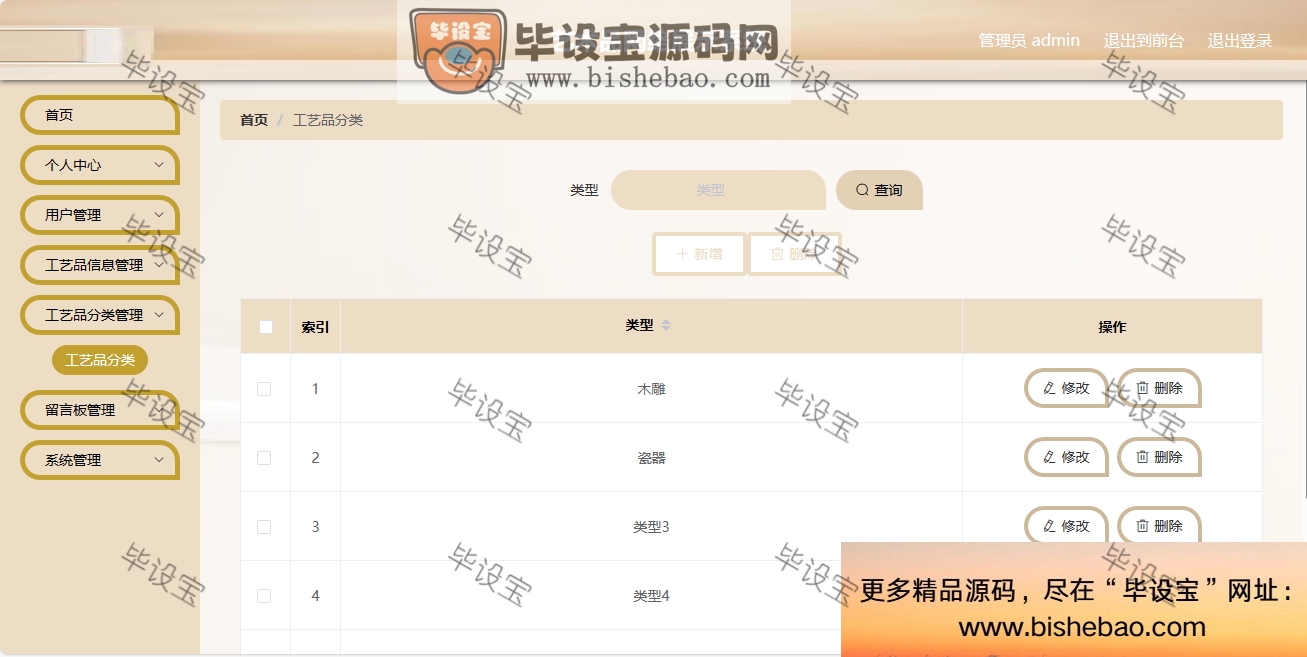Click the search magnifier icon in 查询
The height and width of the screenshot is (657, 1307).
(x=862, y=190)
